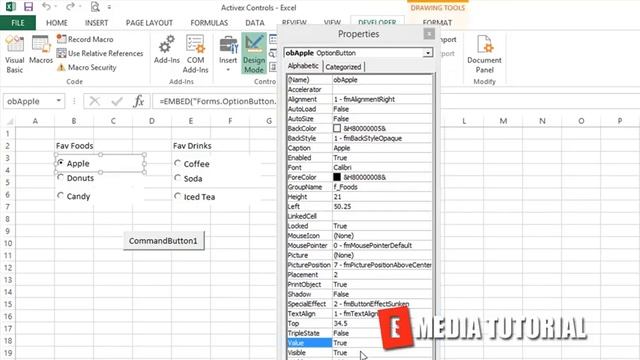The width and height of the screenshot is (640, 360).
Task: Click the BackColor white swatch
Action: [337, 128]
